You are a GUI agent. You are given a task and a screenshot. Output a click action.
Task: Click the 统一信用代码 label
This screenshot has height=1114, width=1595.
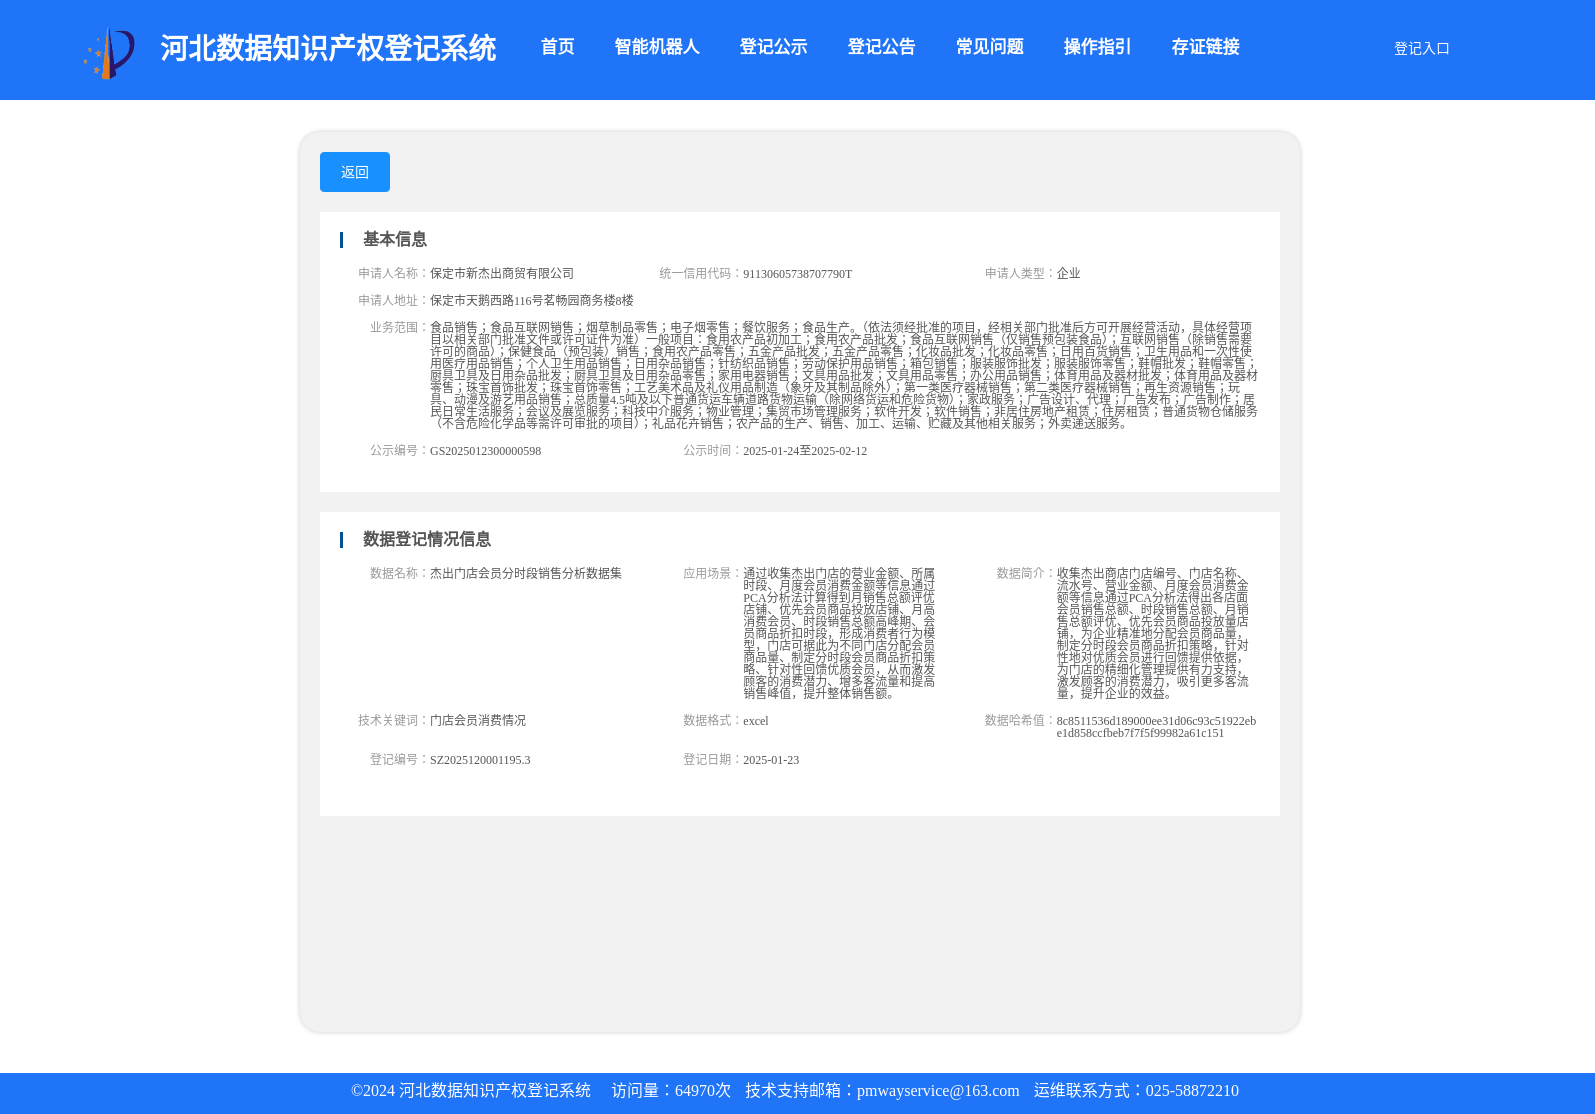pyautogui.click(x=701, y=273)
